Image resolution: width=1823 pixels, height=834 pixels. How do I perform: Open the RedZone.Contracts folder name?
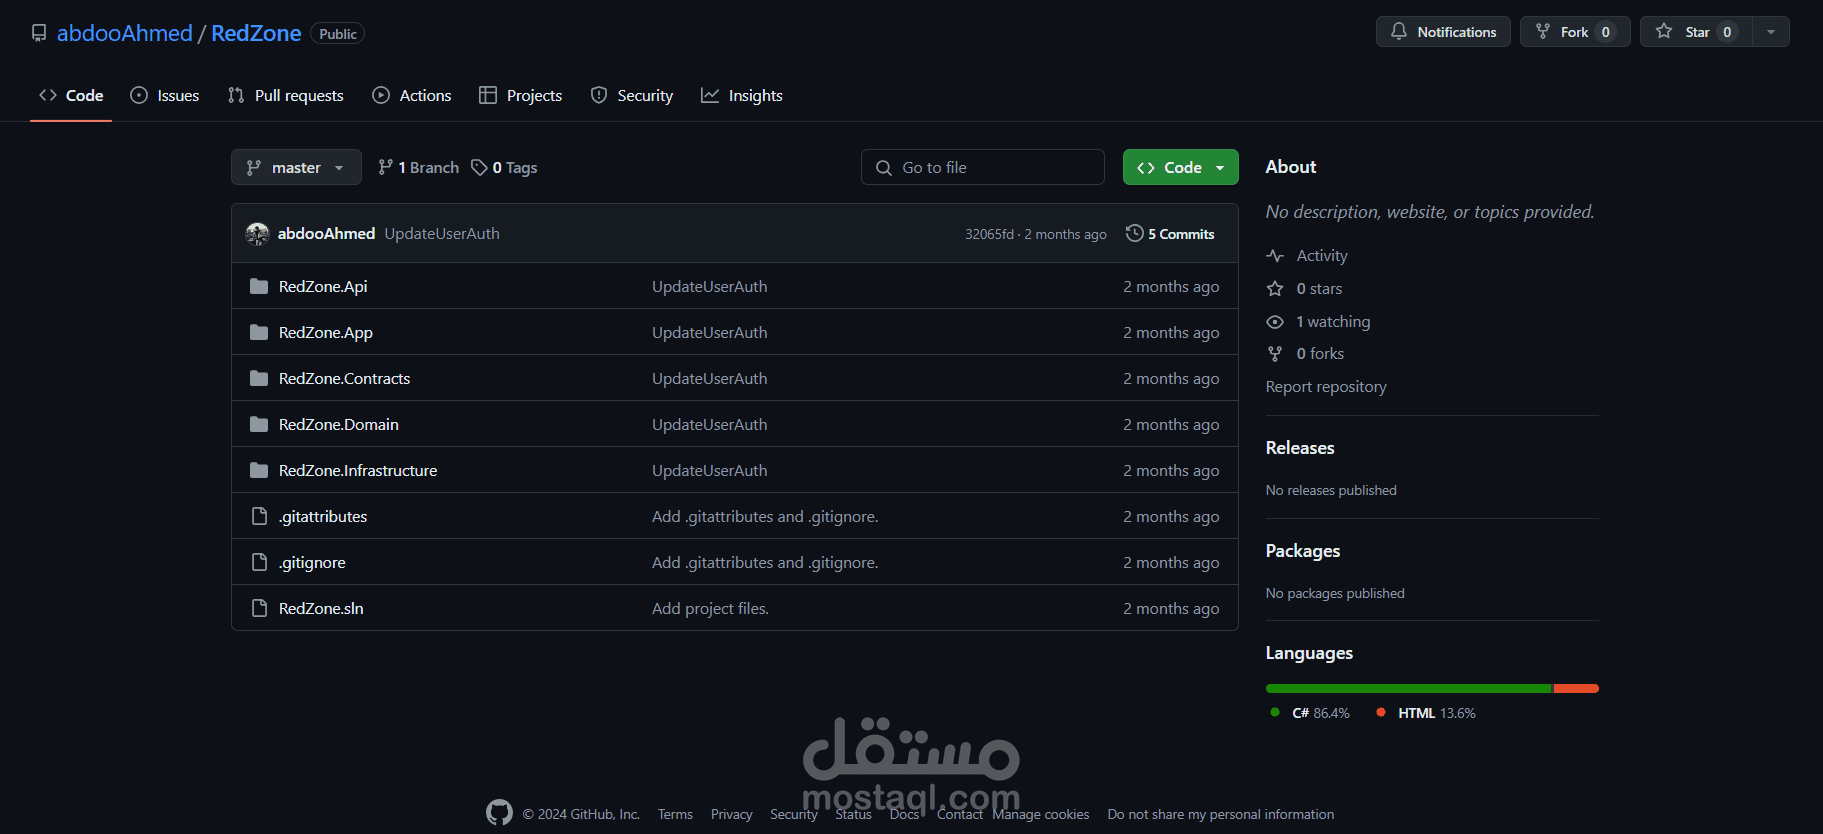[x=344, y=378]
